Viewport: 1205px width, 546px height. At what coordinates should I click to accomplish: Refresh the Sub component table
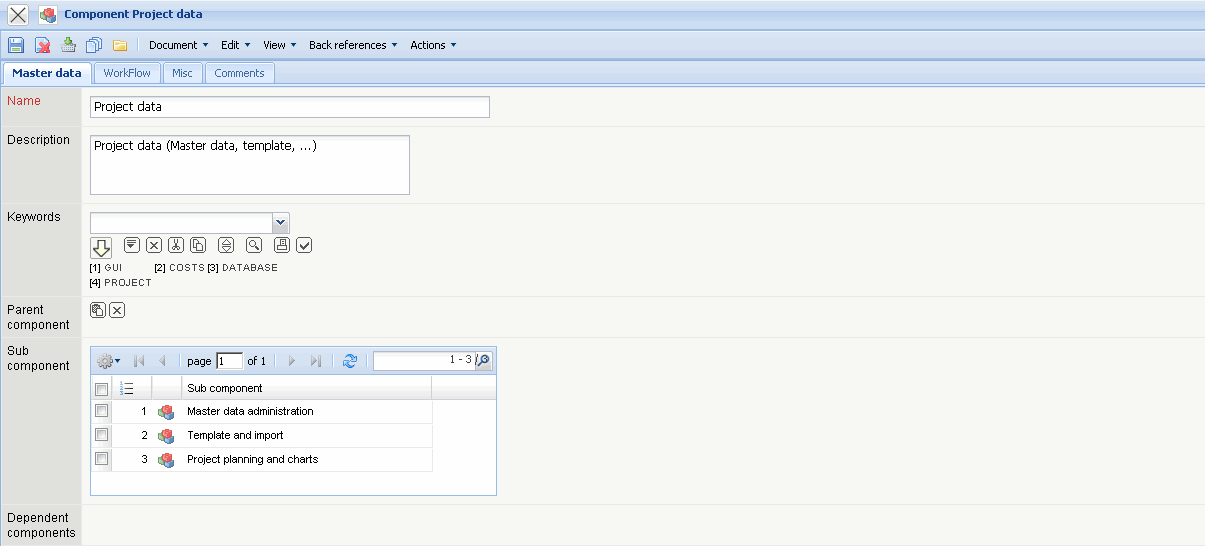click(350, 361)
